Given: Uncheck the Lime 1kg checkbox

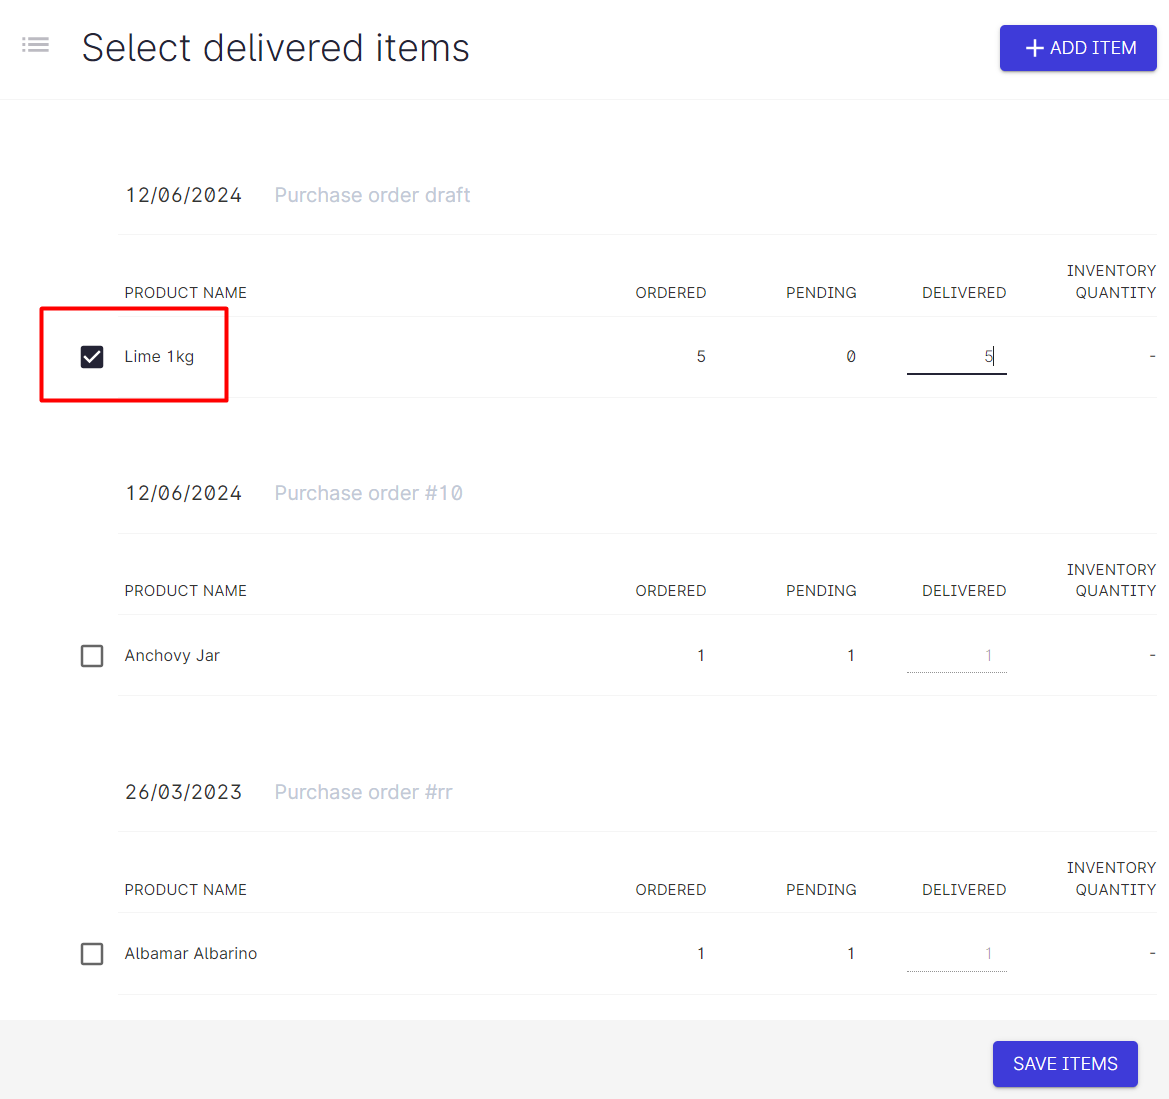Looking at the screenshot, I should 91,355.
